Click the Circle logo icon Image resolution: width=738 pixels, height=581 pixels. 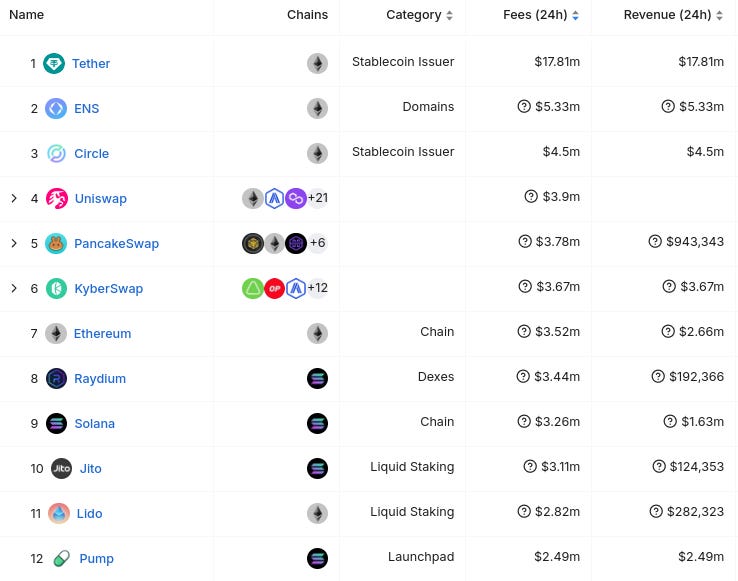[x=56, y=153]
